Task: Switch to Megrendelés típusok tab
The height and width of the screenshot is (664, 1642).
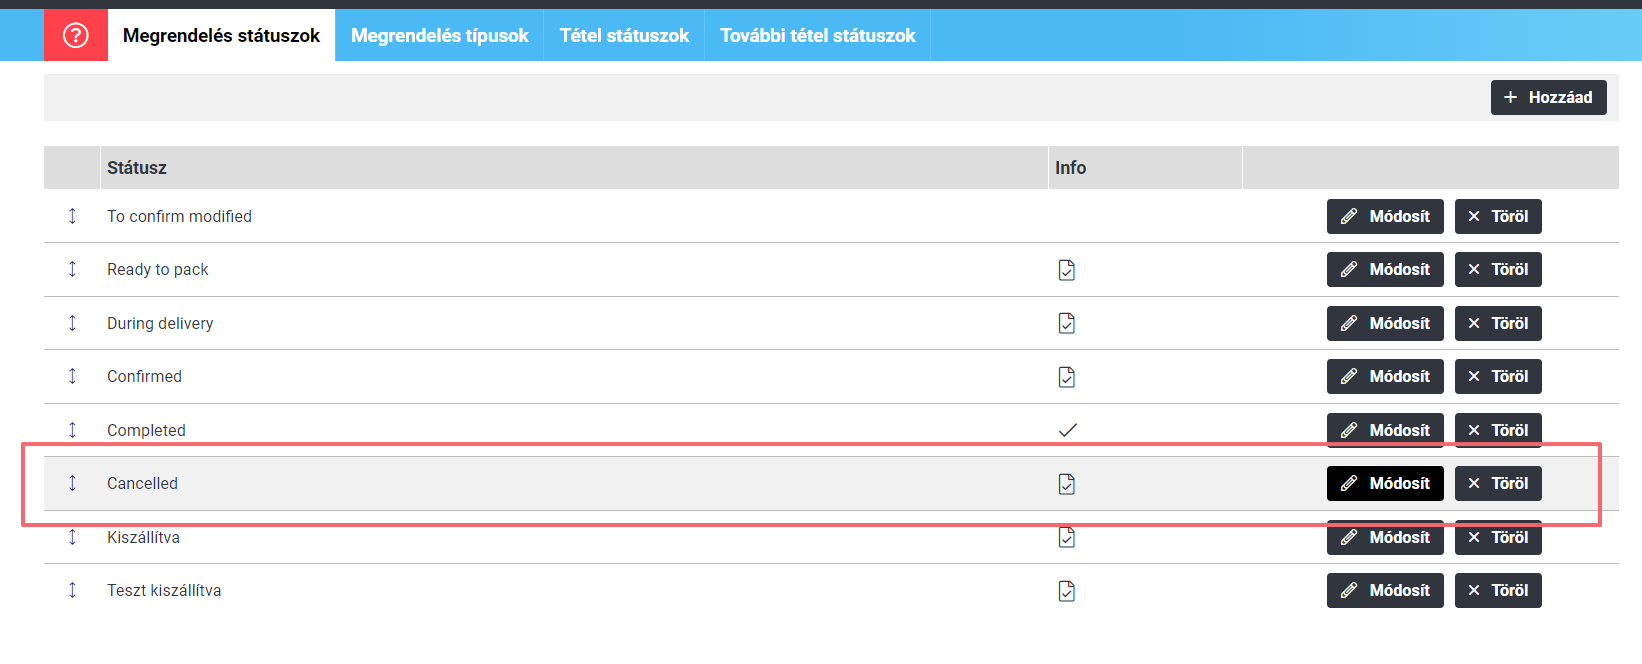Action: (439, 35)
